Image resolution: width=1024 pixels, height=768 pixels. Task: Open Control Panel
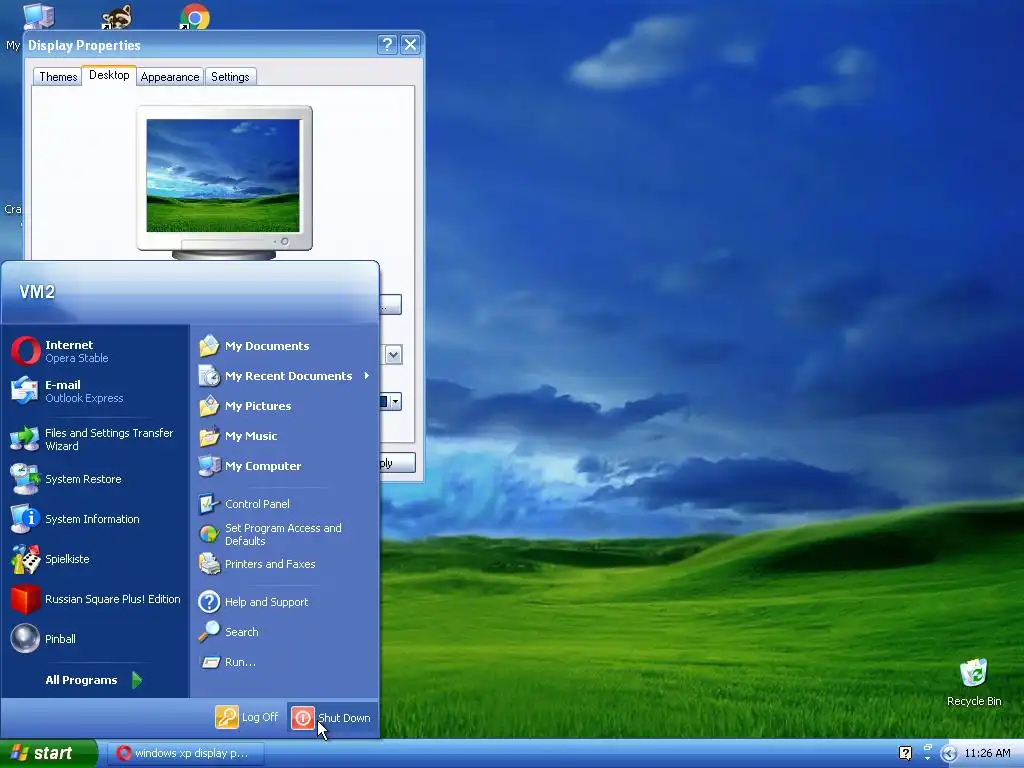(x=285, y=504)
